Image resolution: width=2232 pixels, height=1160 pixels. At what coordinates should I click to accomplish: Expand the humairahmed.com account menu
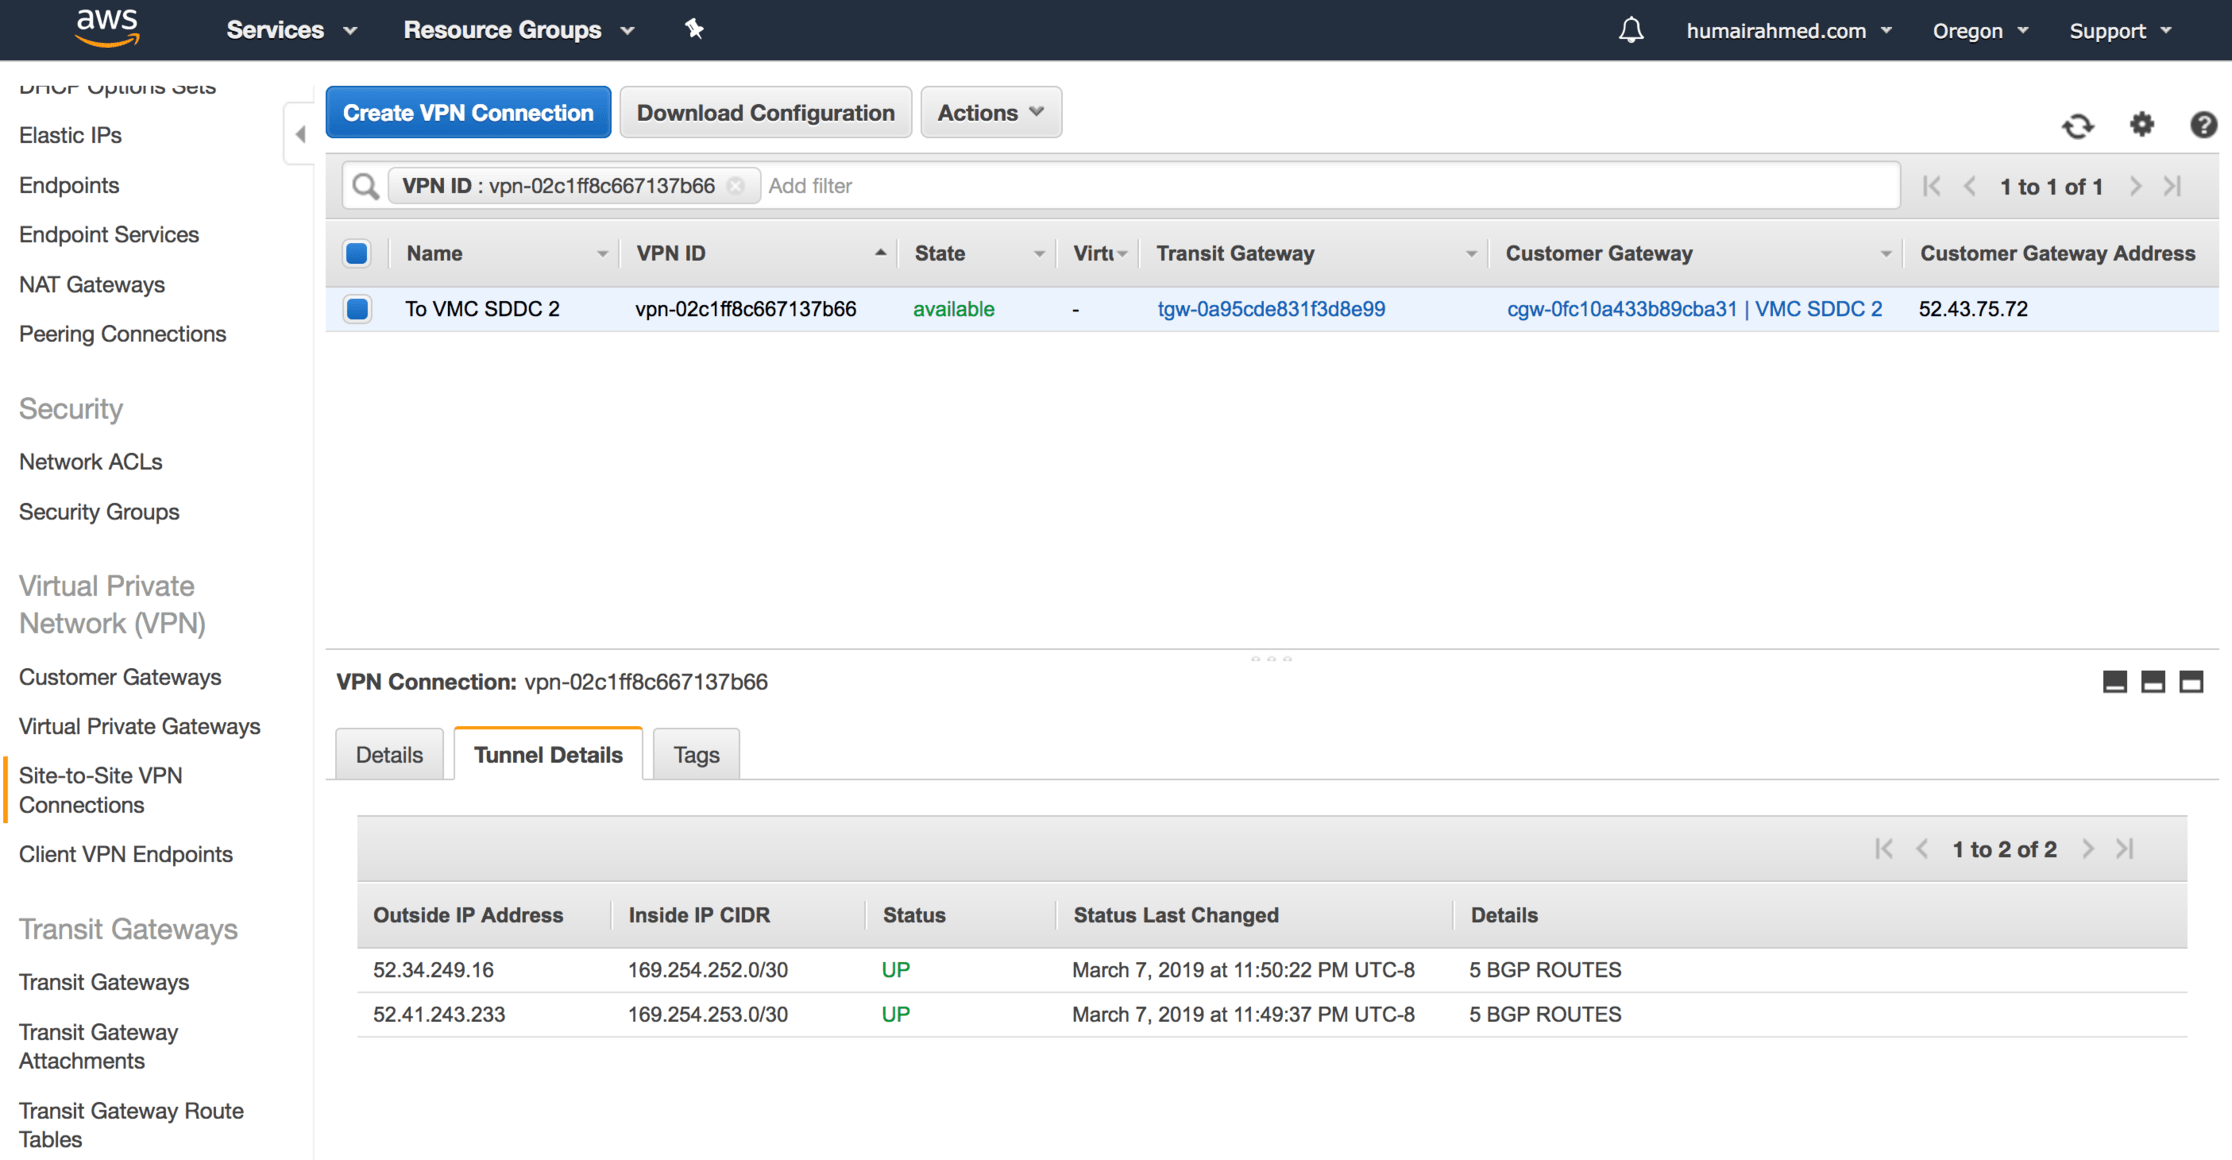pyautogui.click(x=1787, y=30)
